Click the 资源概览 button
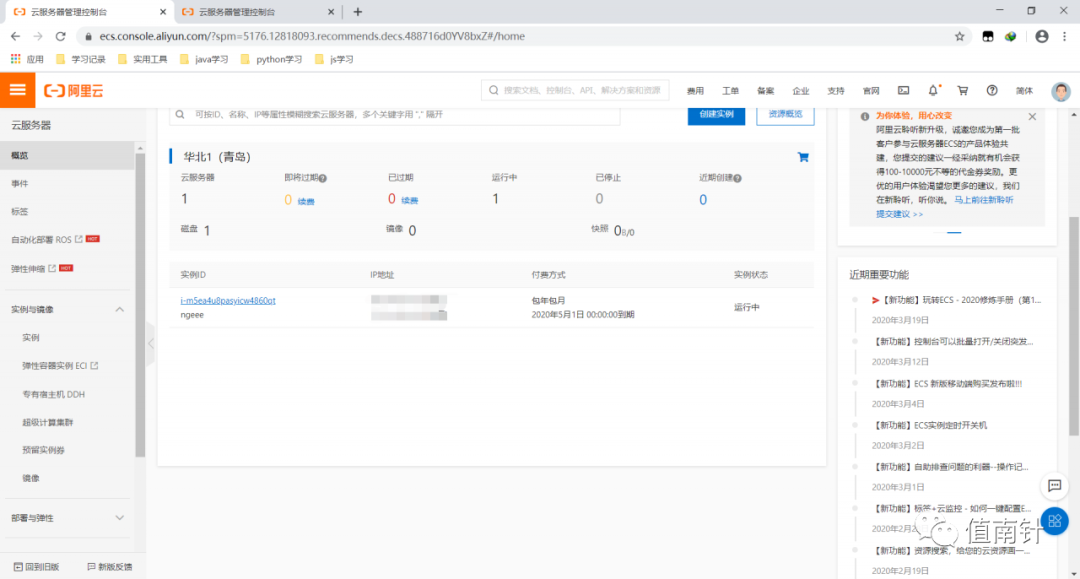 click(785, 114)
